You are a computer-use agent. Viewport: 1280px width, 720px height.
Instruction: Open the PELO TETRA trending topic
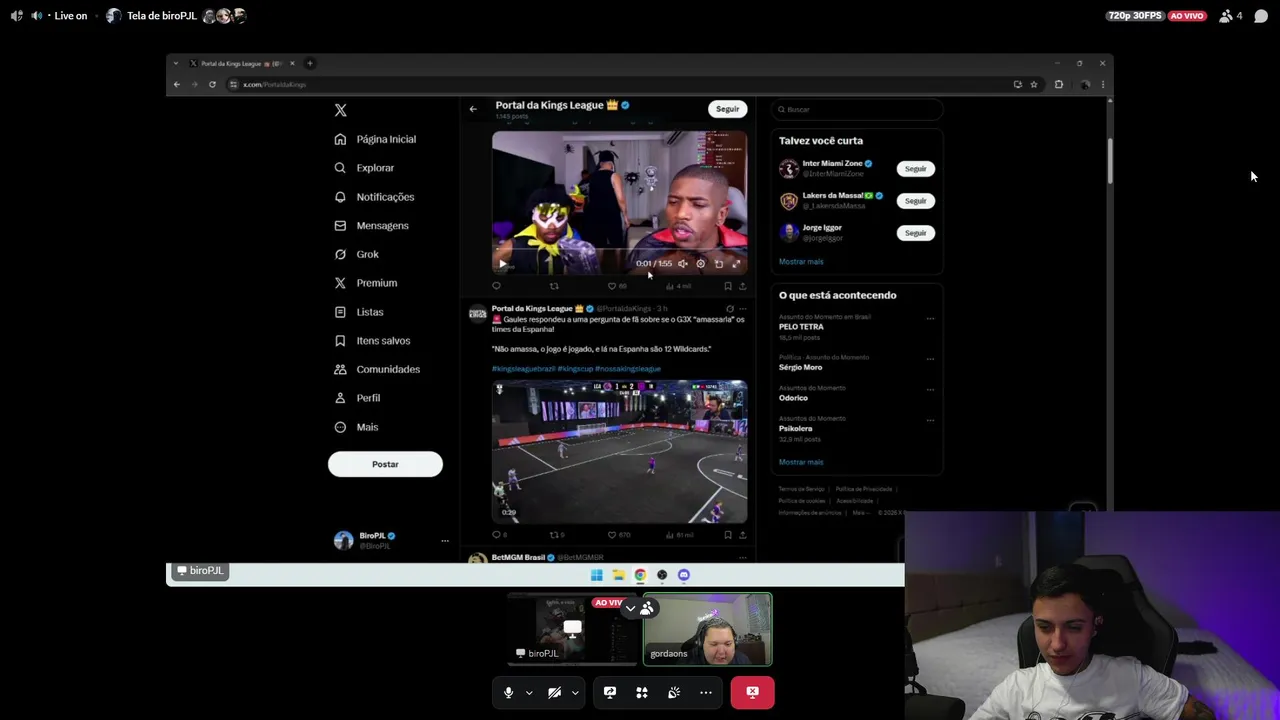(x=801, y=327)
